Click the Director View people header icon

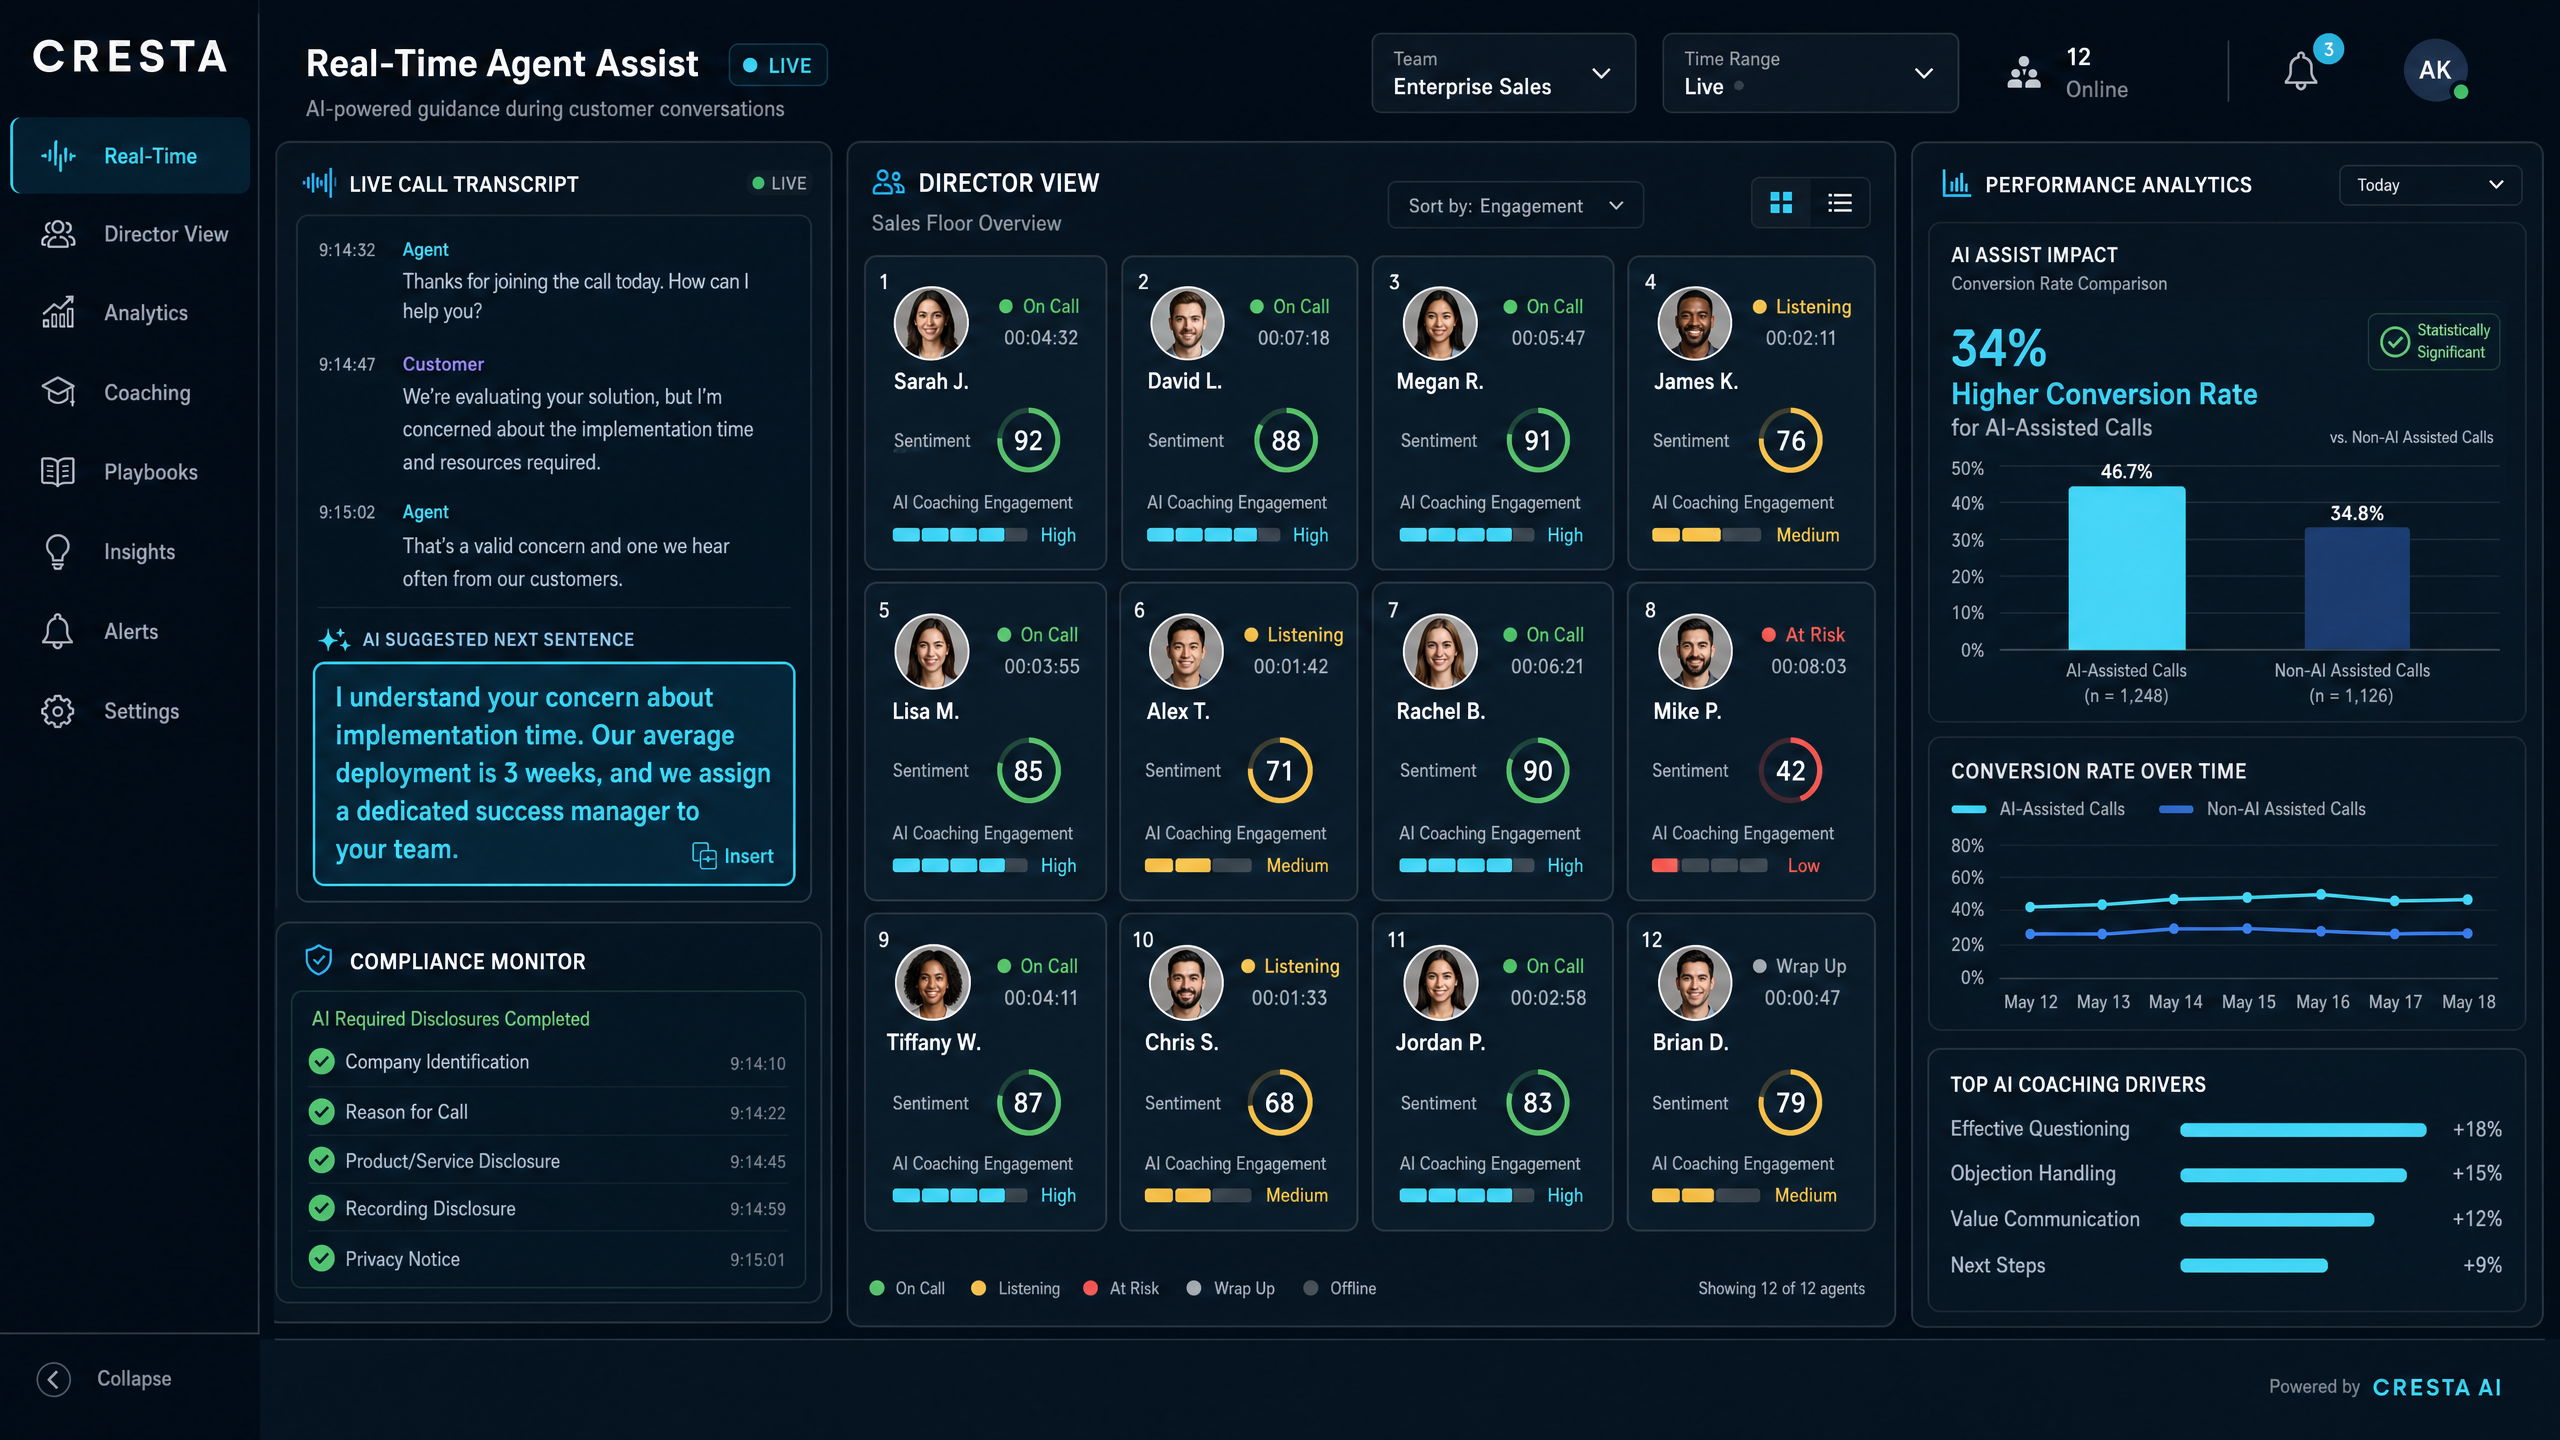point(888,182)
